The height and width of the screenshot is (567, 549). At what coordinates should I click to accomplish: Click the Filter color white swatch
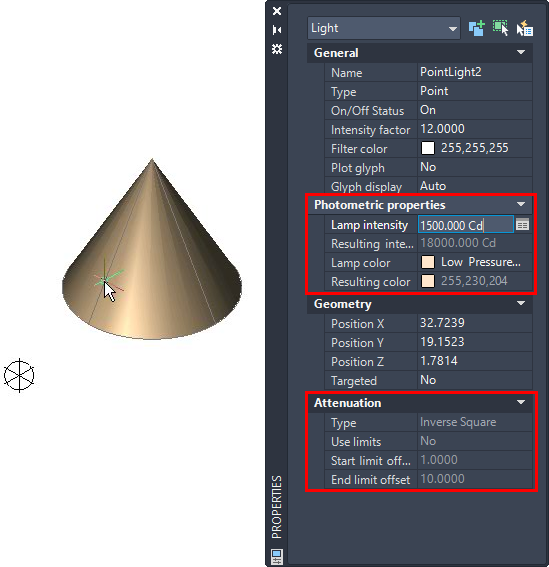coord(428,148)
